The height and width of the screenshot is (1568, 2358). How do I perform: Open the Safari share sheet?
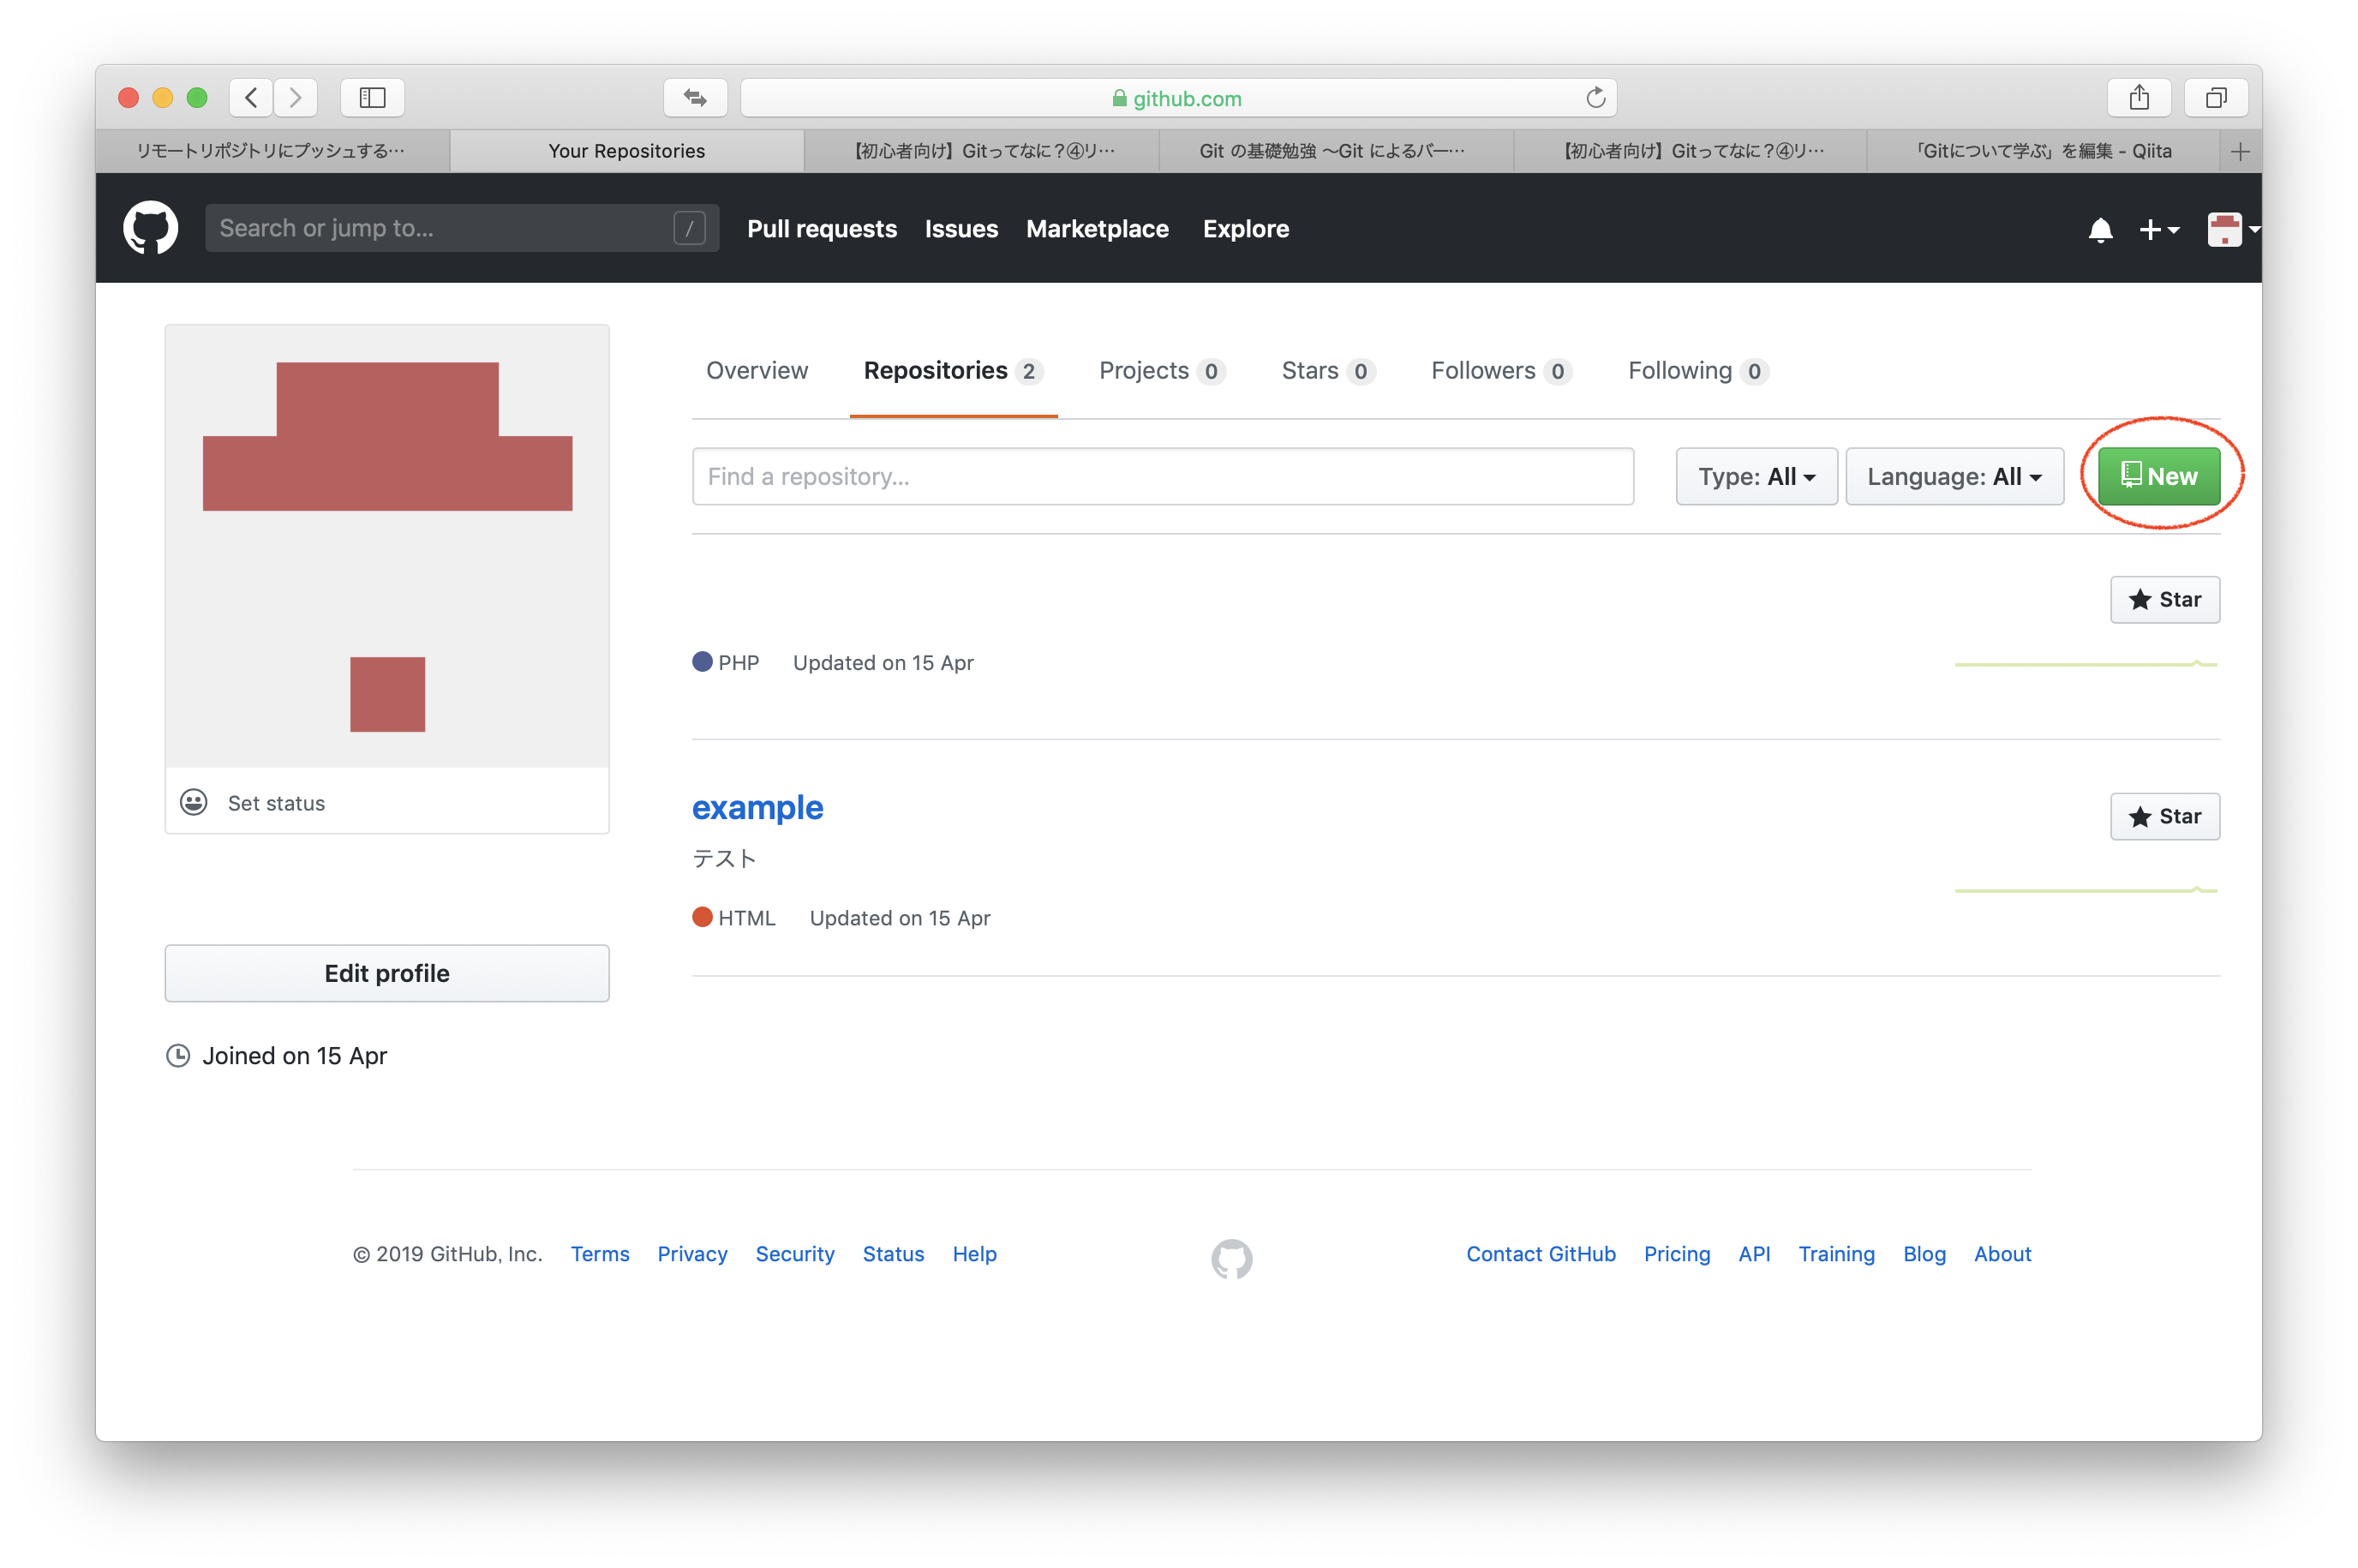pos(2139,98)
